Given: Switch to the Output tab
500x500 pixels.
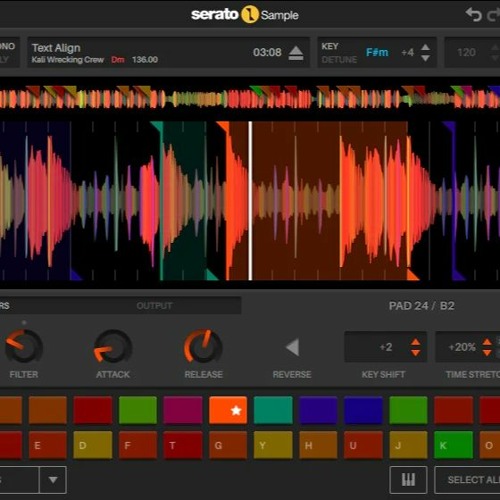Looking at the screenshot, I should pyautogui.click(x=154, y=306).
